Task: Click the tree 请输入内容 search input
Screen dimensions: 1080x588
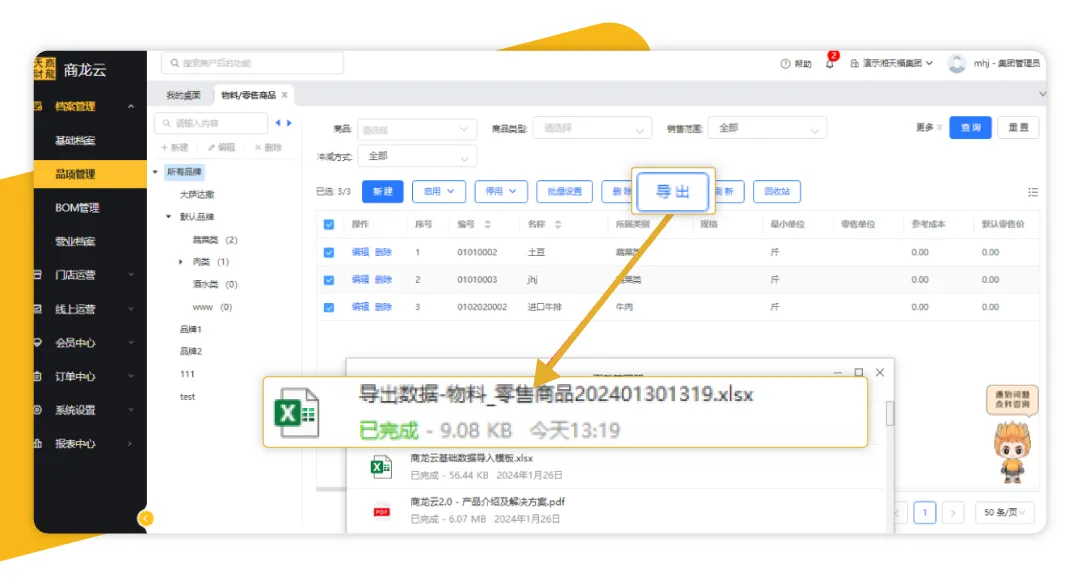Action: click(x=211, y=123)
